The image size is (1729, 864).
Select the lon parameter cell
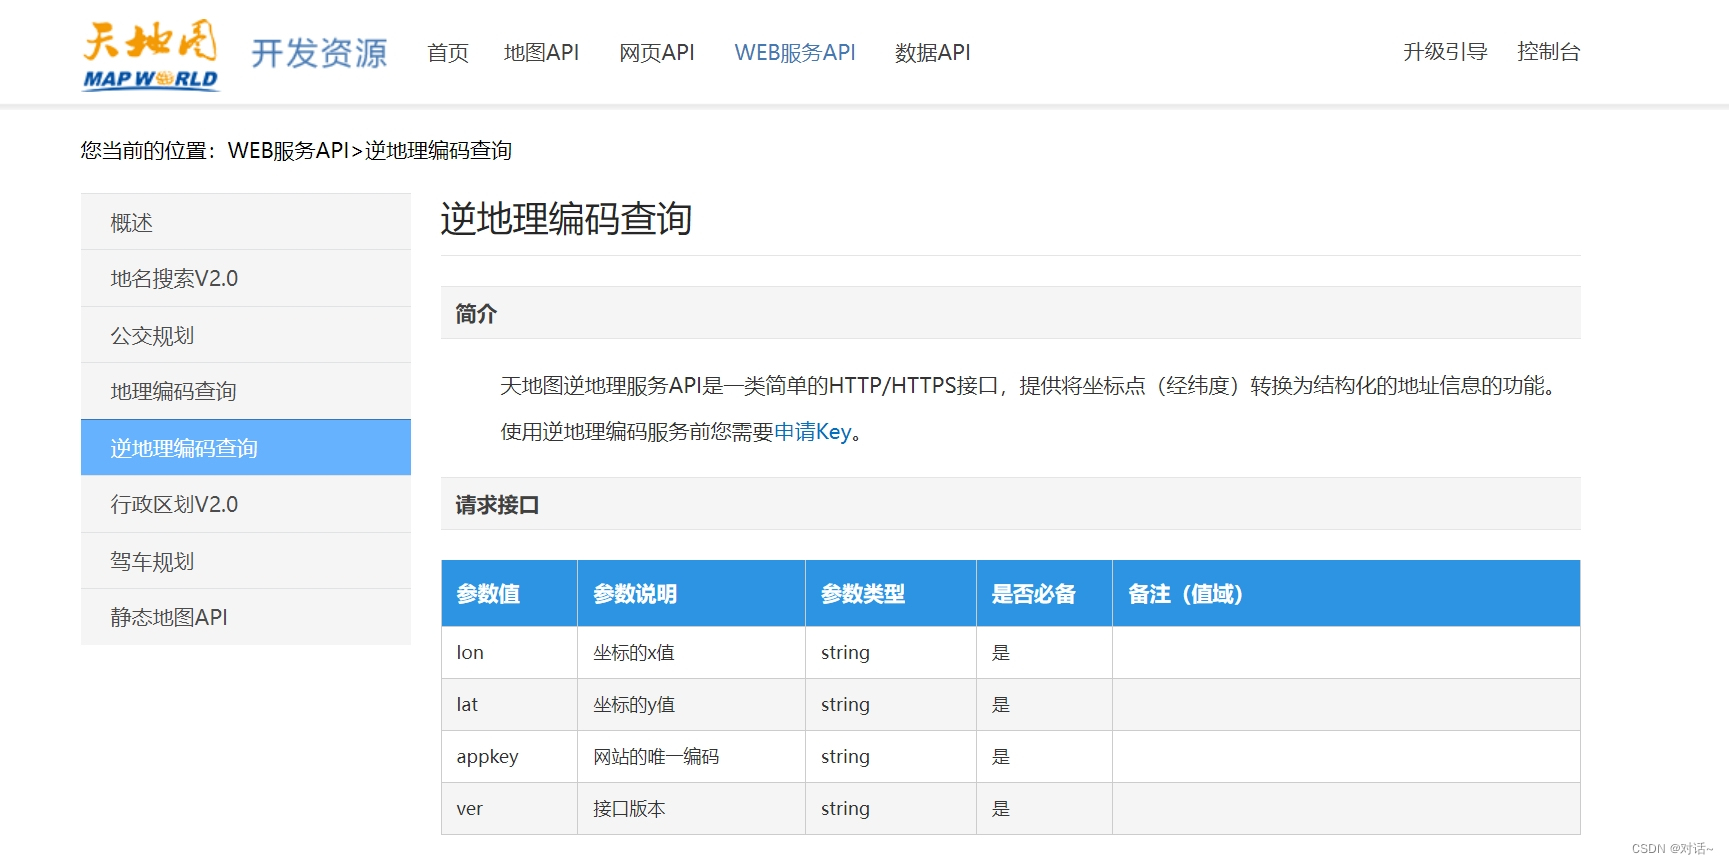[x=509, y=652]
